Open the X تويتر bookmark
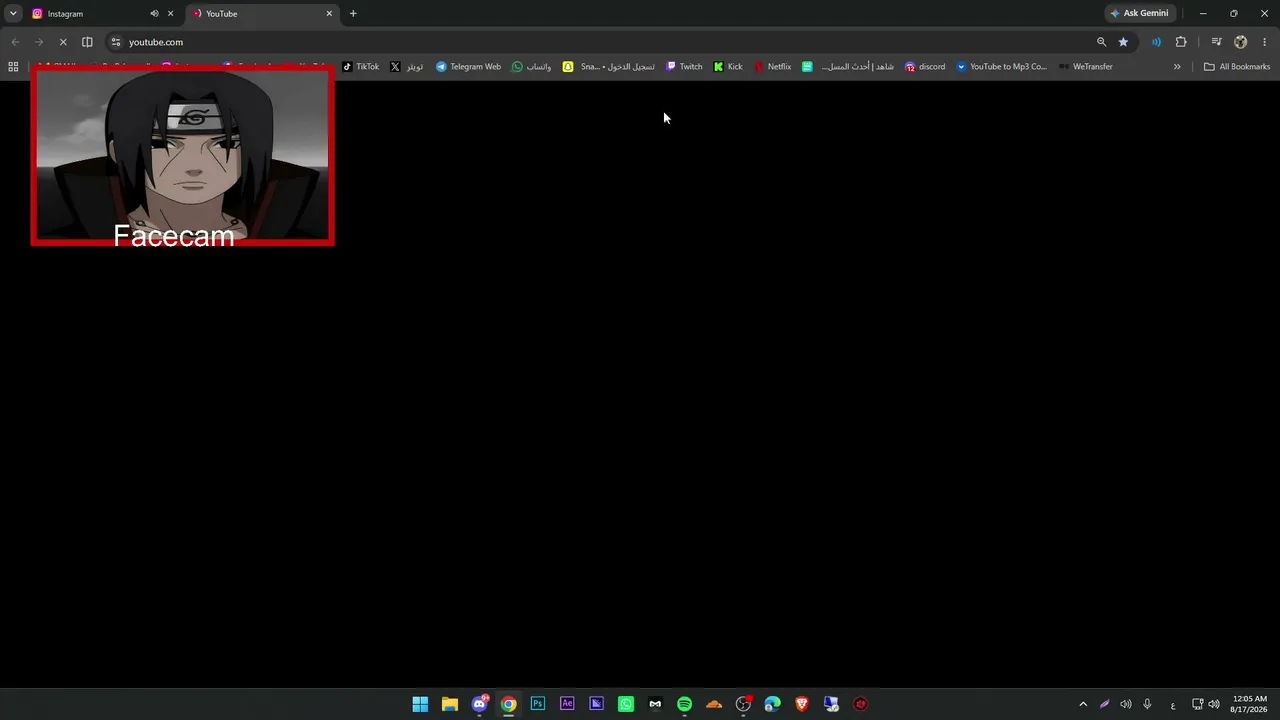 407,67
